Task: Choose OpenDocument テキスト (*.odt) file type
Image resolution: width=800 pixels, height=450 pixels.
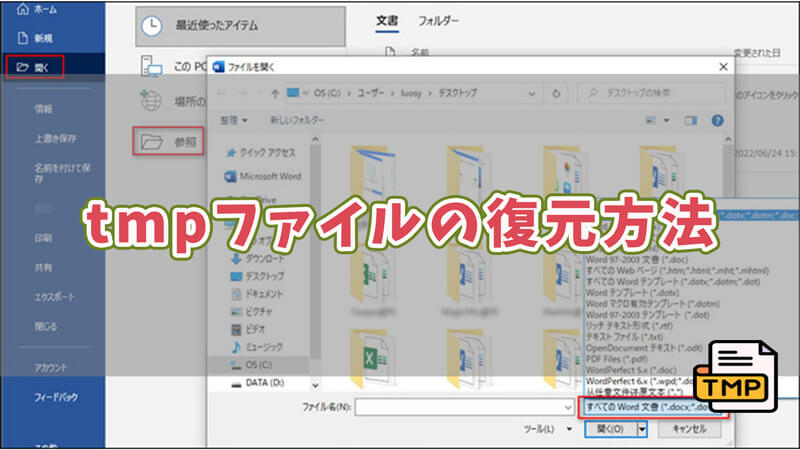Action: pyautogui.click(x=644, y=348)
